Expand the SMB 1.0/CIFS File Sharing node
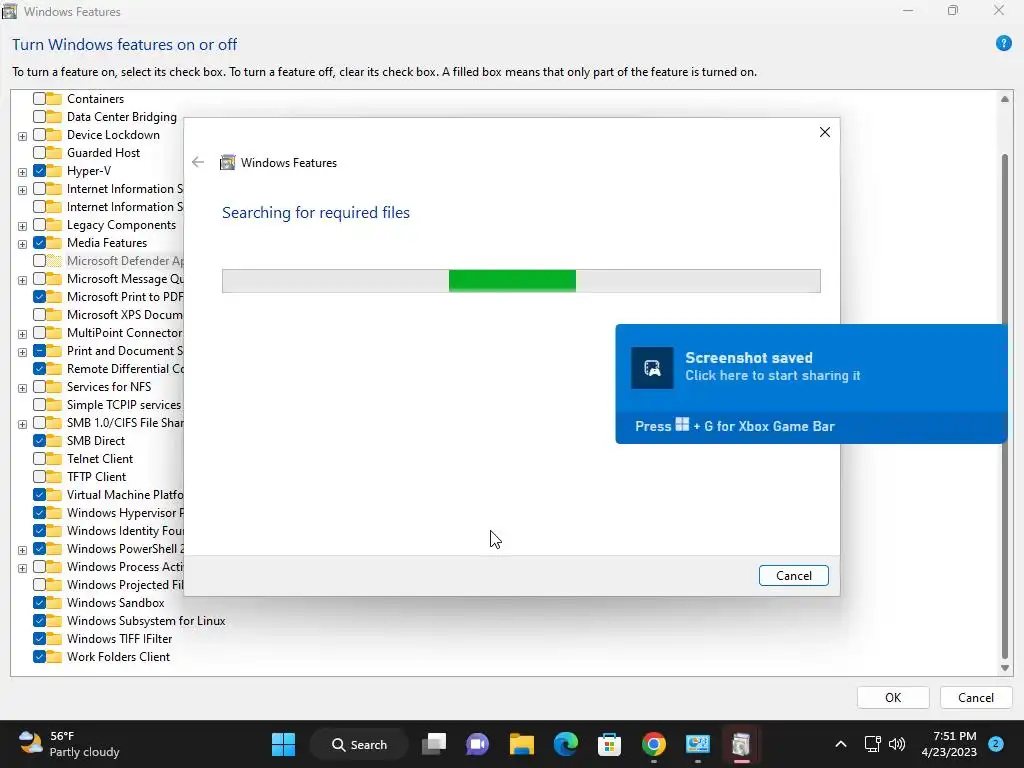Image resolution: width=1024 pixels, height=768 pixels. (x=22, y=424)
